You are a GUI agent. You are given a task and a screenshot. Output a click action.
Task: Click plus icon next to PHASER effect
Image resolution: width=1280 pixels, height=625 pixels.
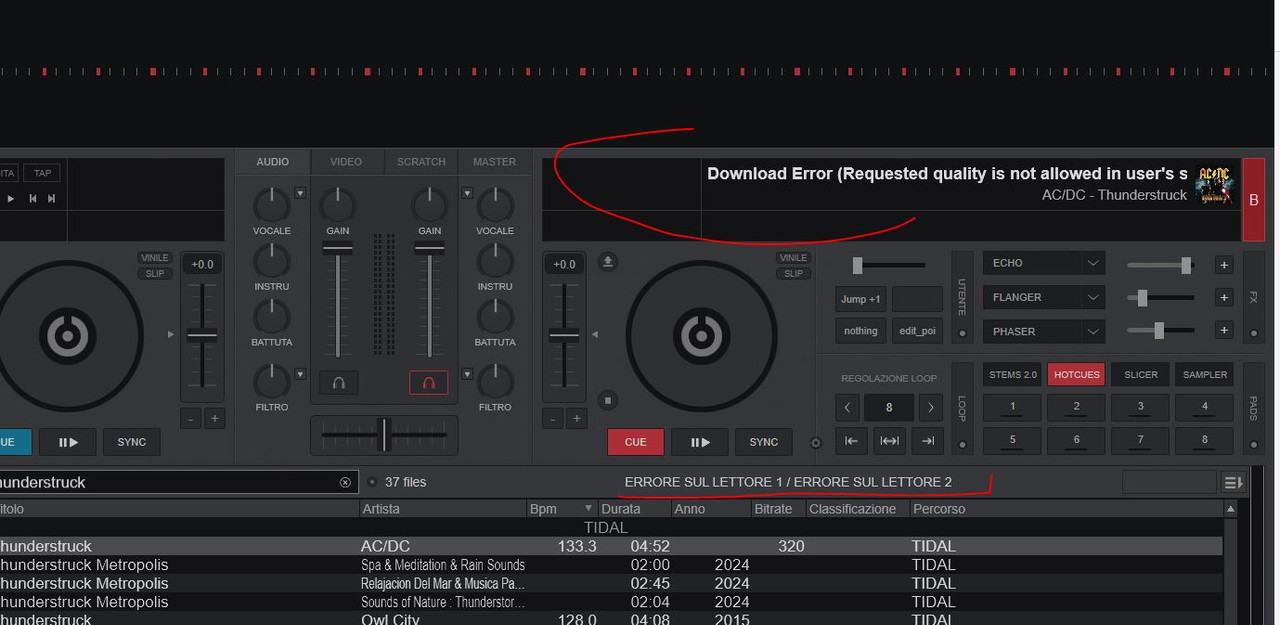[x=1223, y=330]
